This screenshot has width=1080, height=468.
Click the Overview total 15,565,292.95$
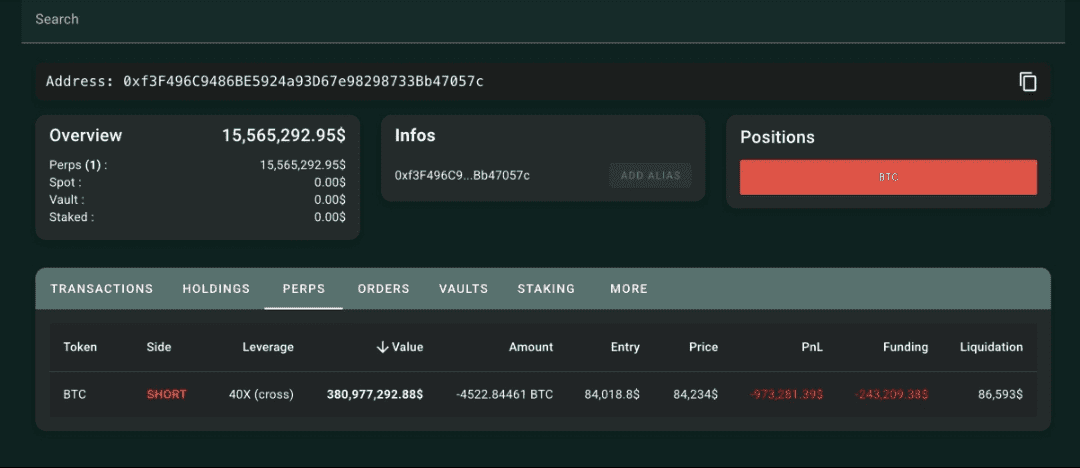coord(284,136)
